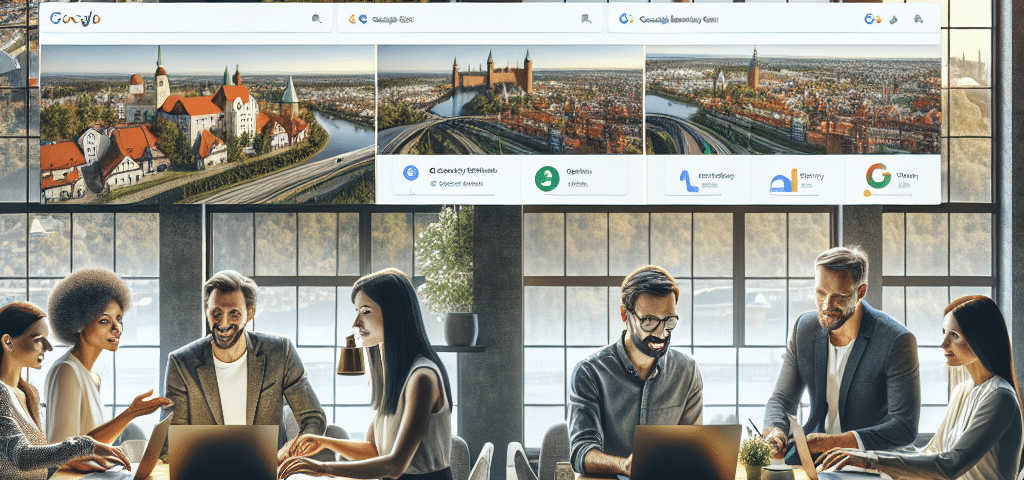
Task: Click the blue-orange icon in the right of the third bar
Action: [x=872, y=19]
